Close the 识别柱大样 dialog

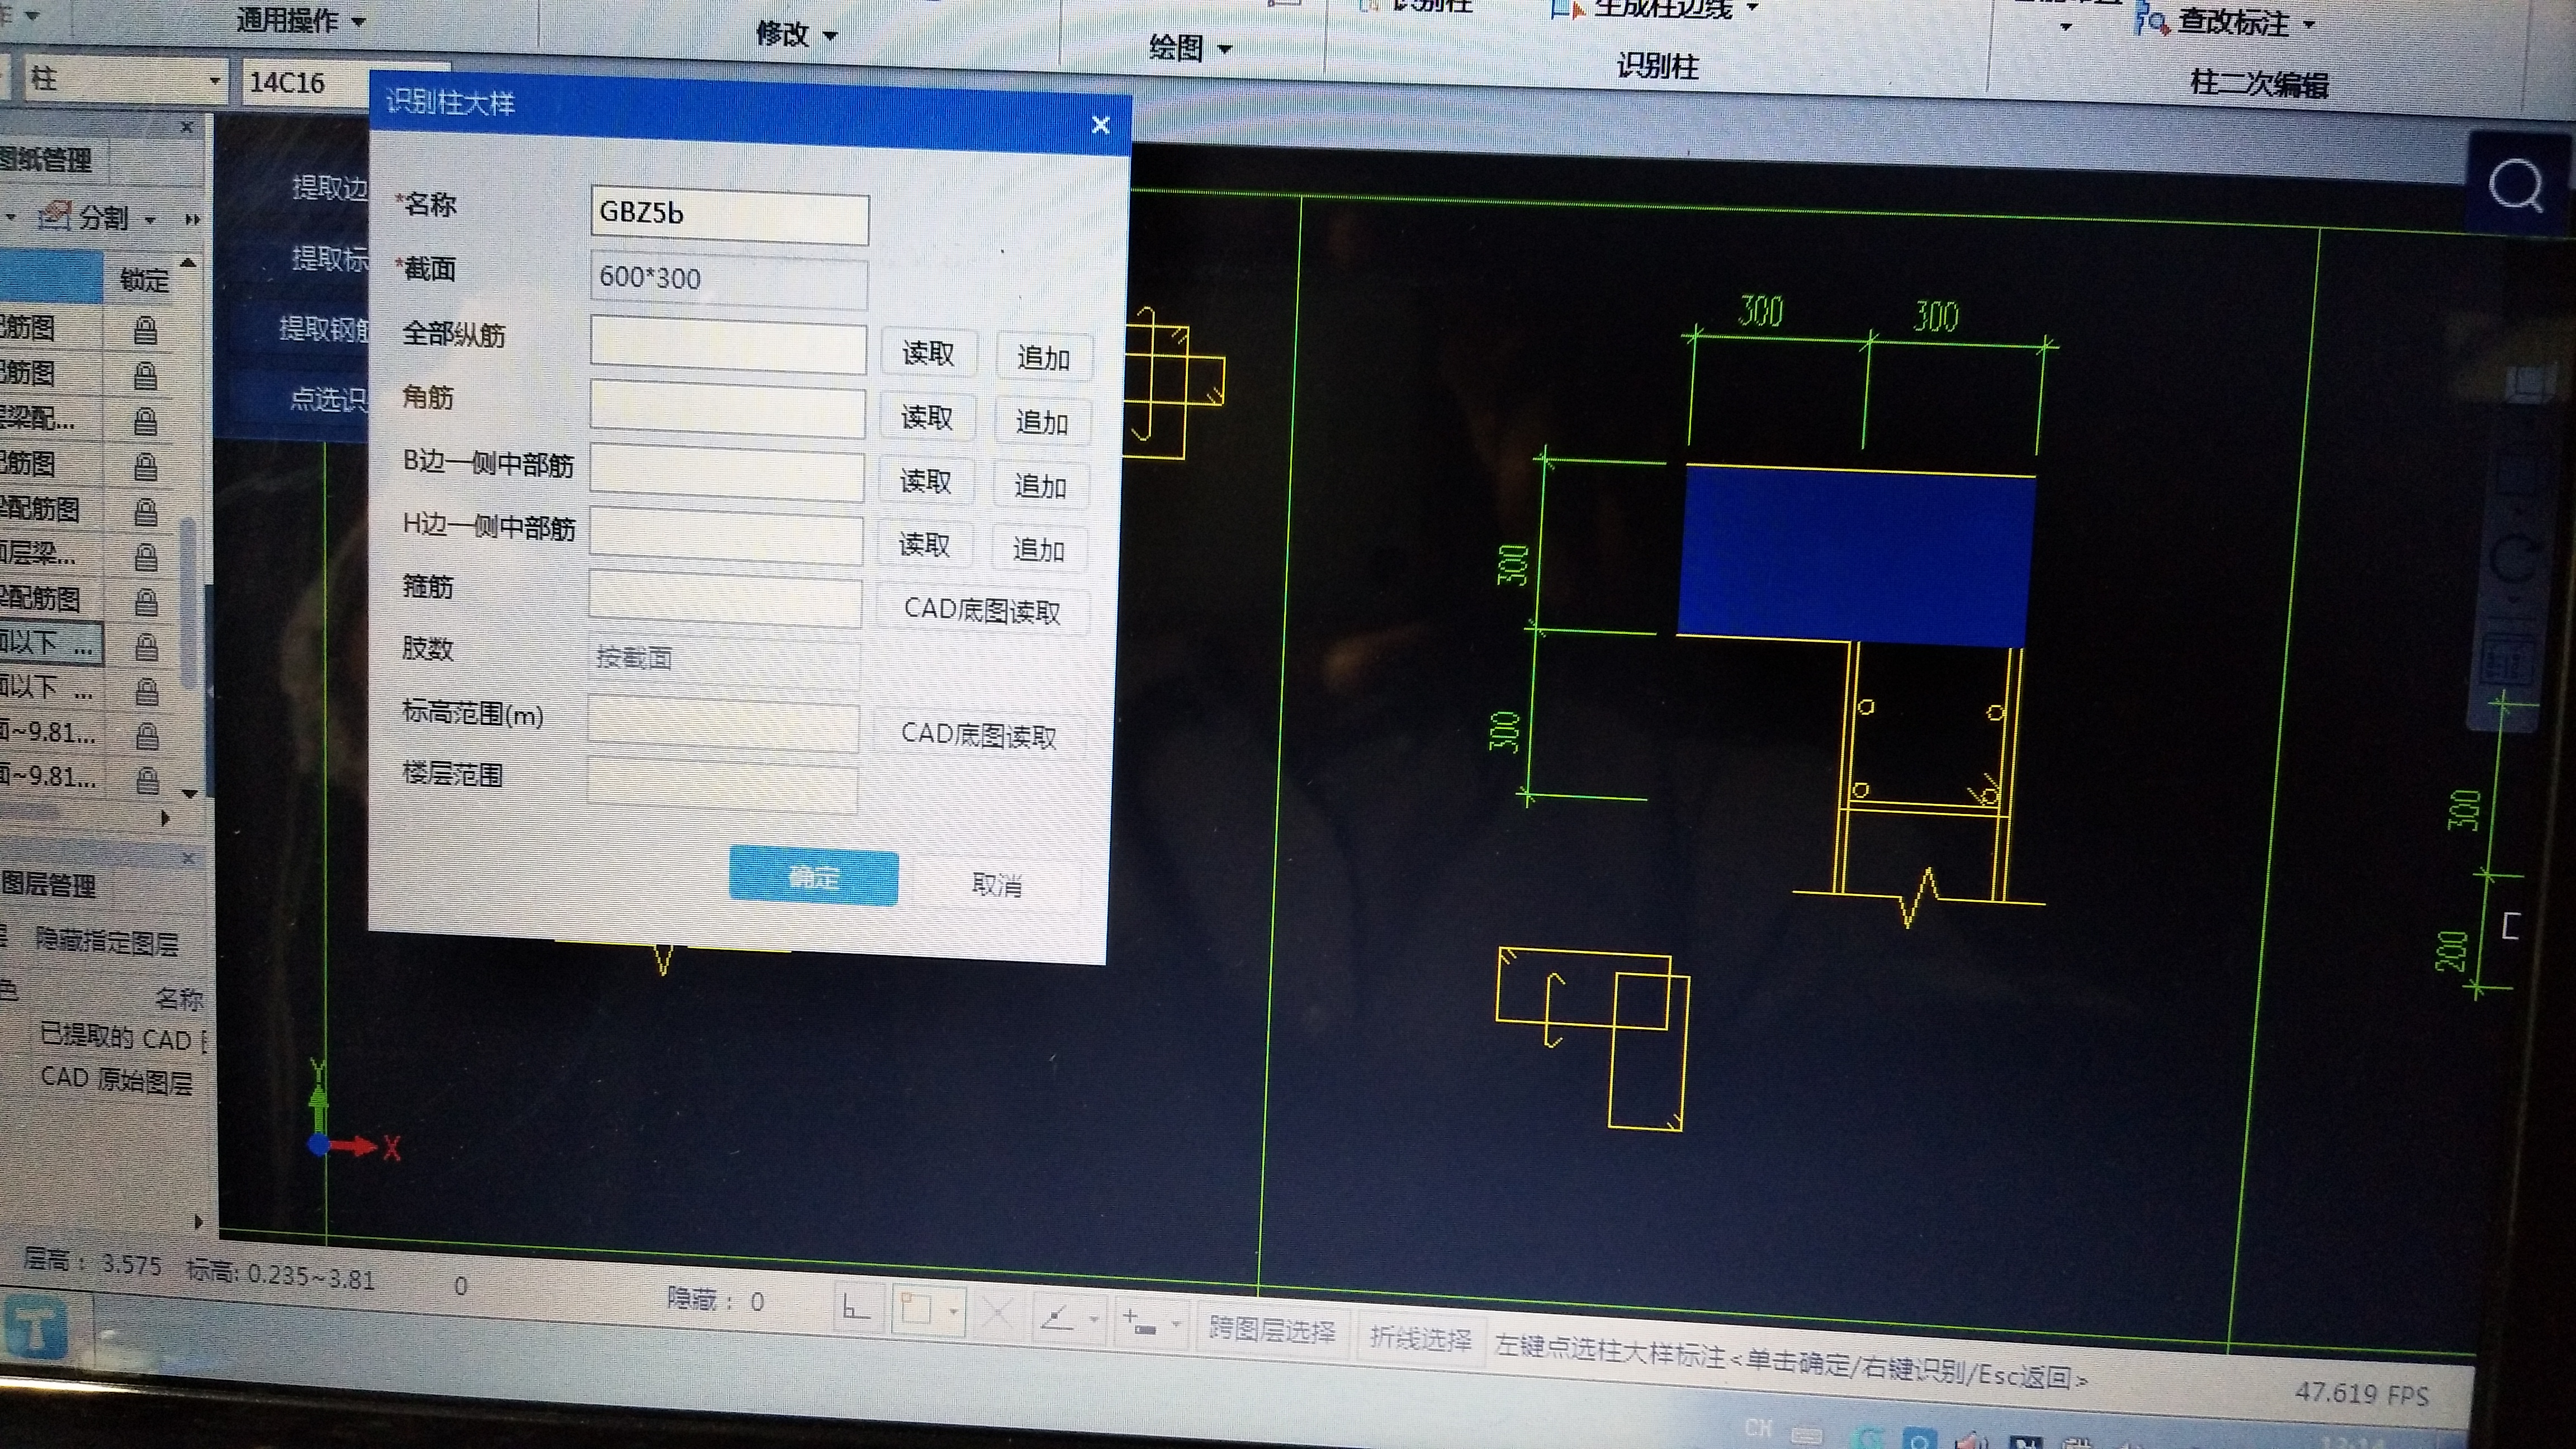click(1100, 125)
